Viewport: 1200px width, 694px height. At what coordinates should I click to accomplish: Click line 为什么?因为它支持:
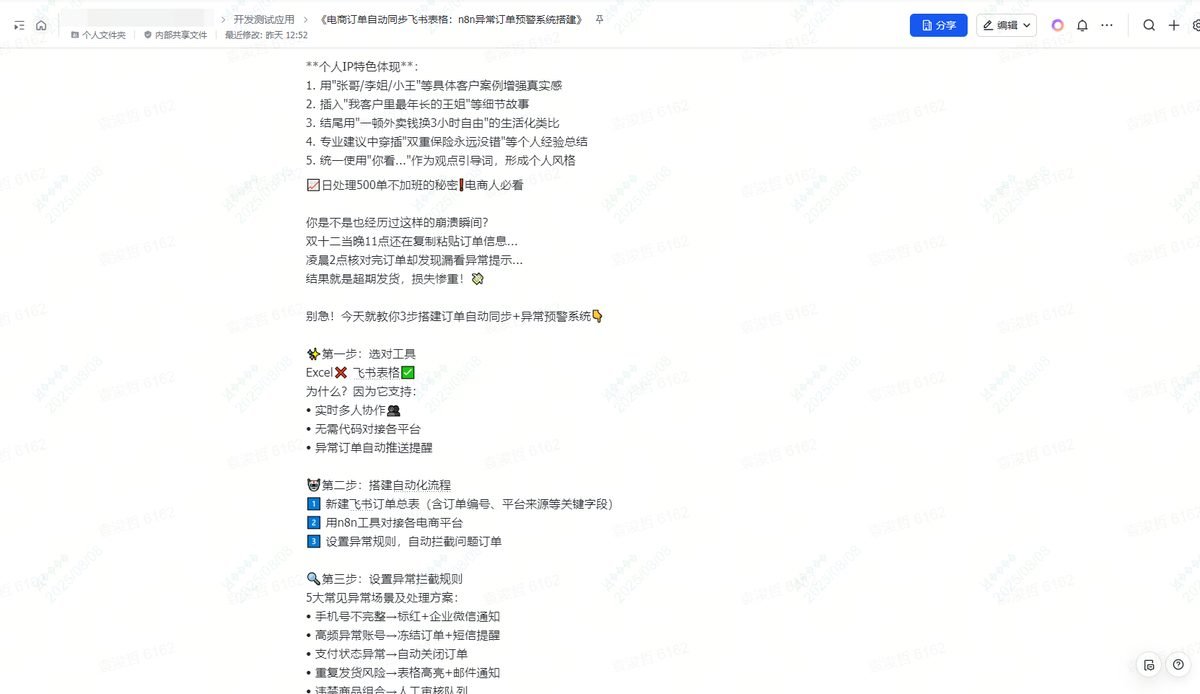360,391
